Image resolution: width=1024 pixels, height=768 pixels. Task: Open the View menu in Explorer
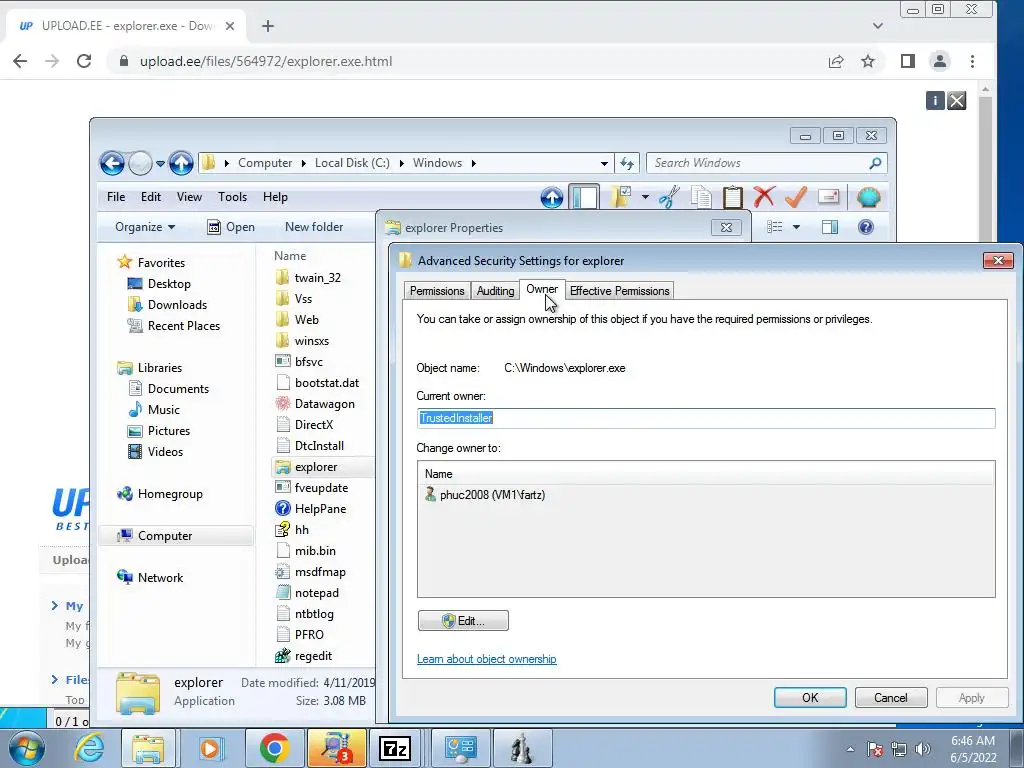189,197
